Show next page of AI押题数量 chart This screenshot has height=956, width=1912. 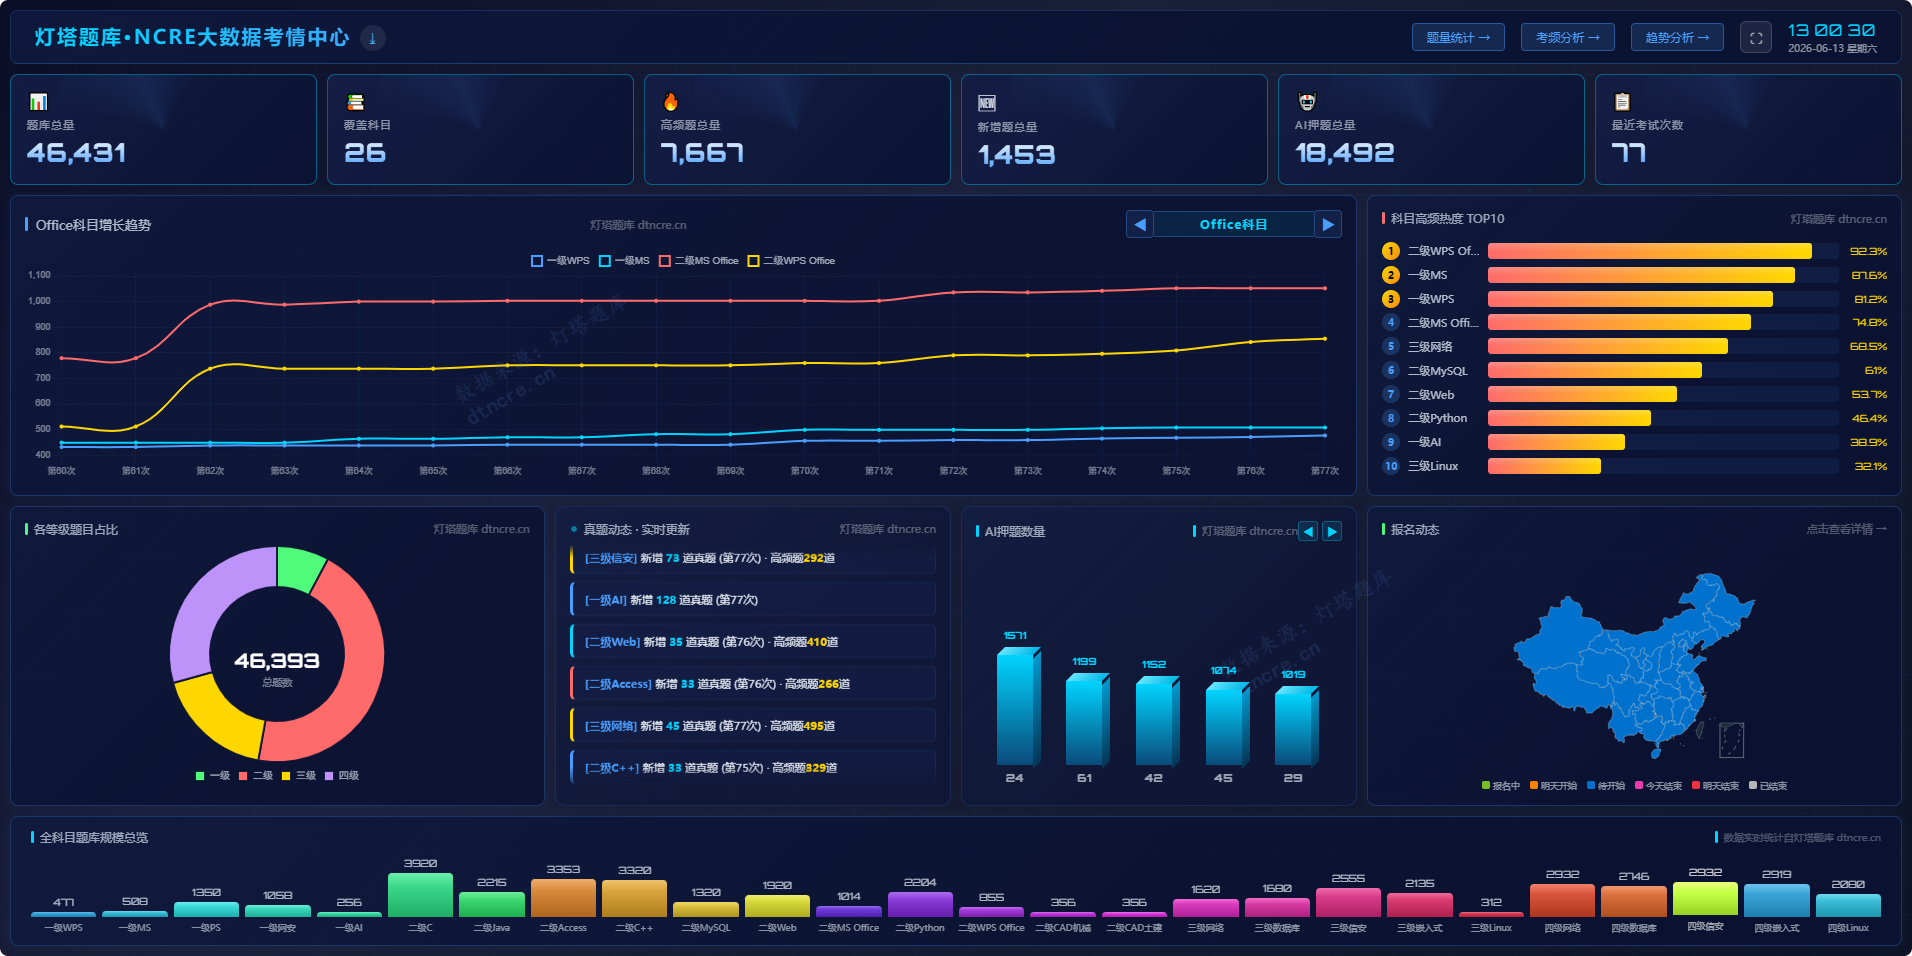click(x=1332, y=532)
